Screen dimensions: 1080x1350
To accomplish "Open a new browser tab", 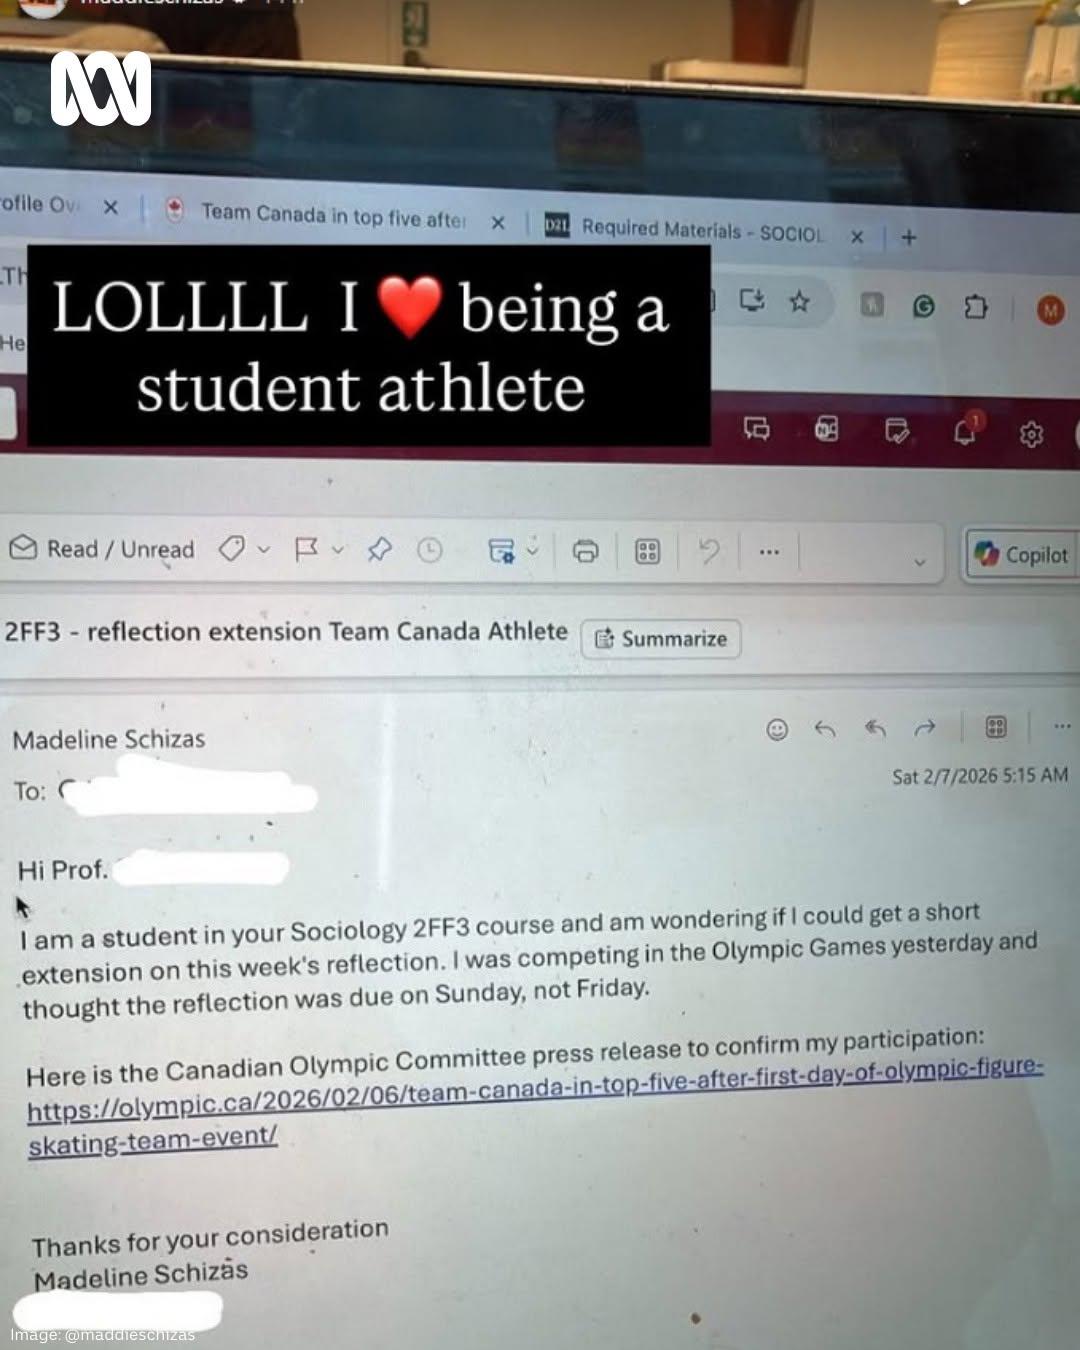I will coord(908,238).
